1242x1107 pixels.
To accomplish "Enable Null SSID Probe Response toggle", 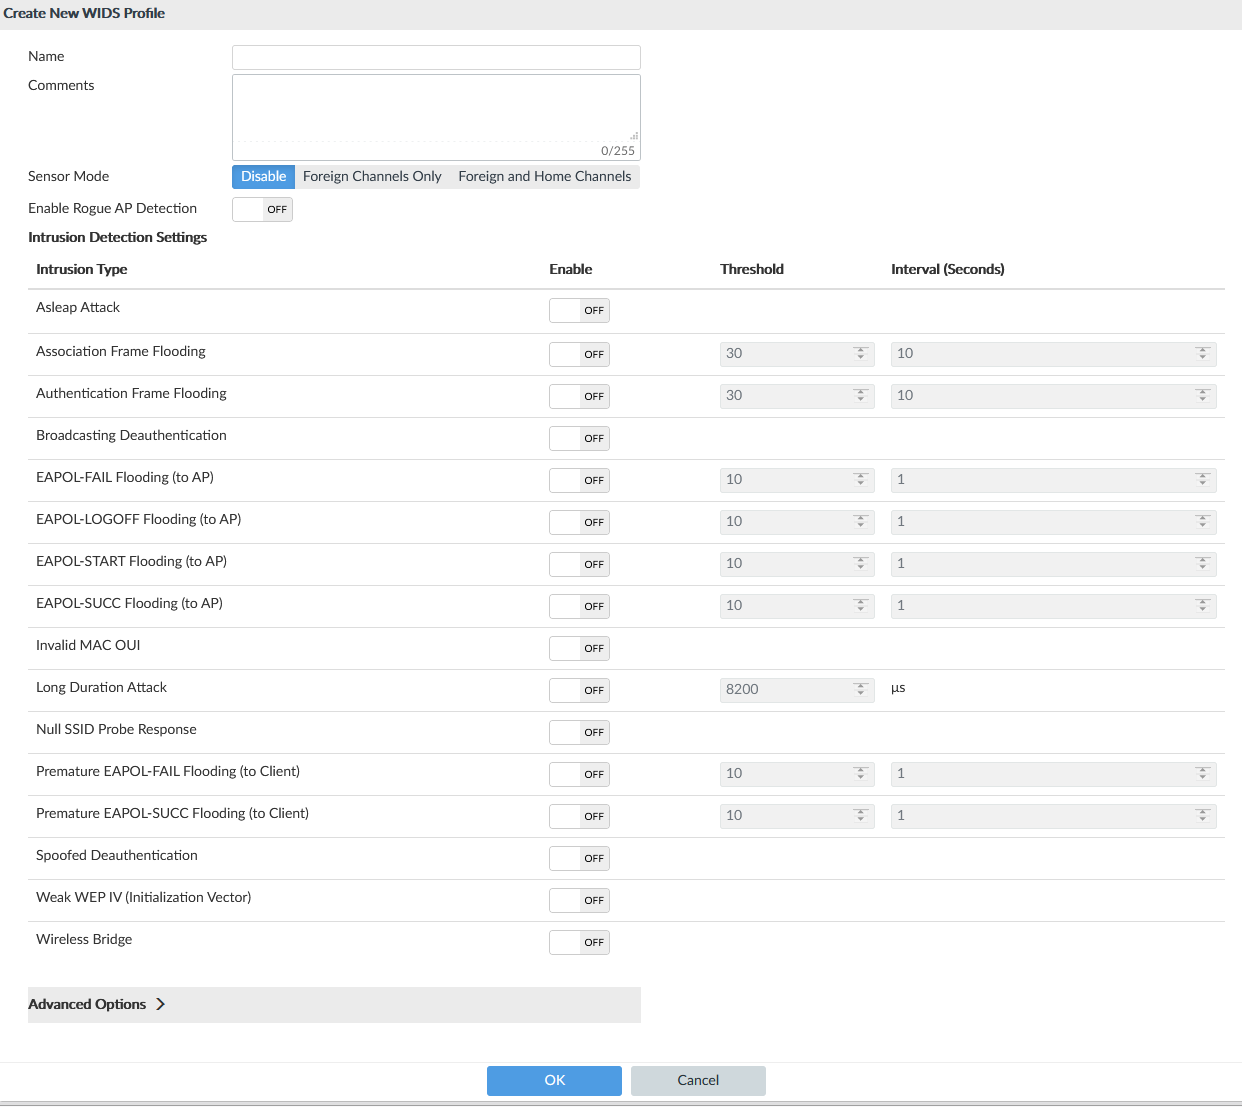I will click(579, 732).
